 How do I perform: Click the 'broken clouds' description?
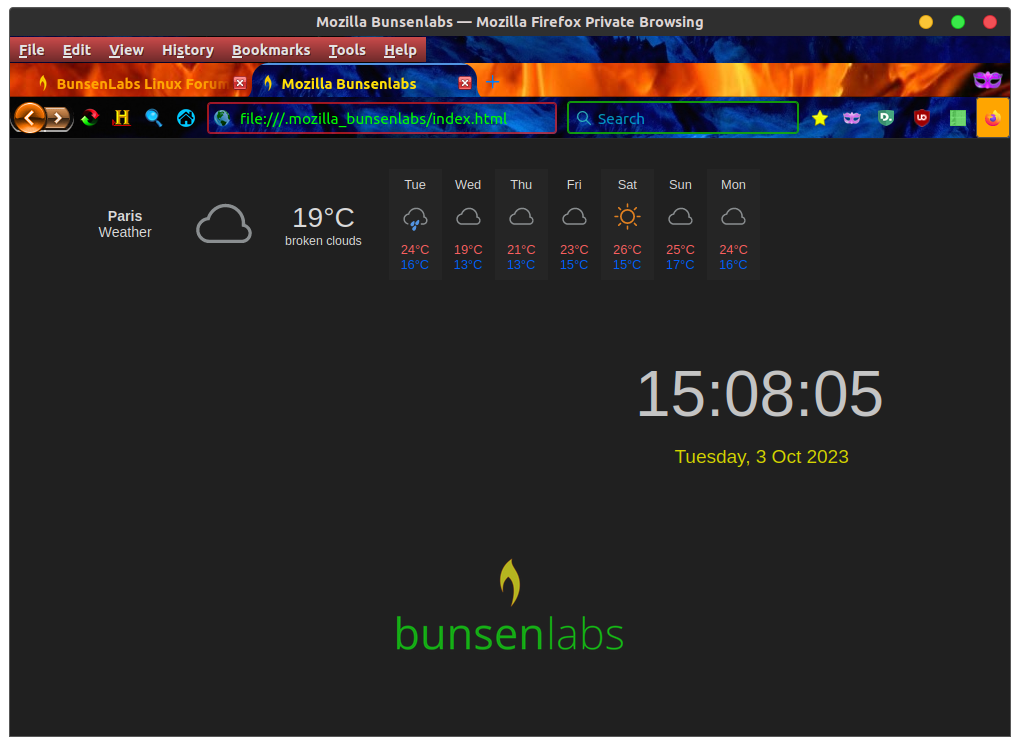[x=323, y=241]
